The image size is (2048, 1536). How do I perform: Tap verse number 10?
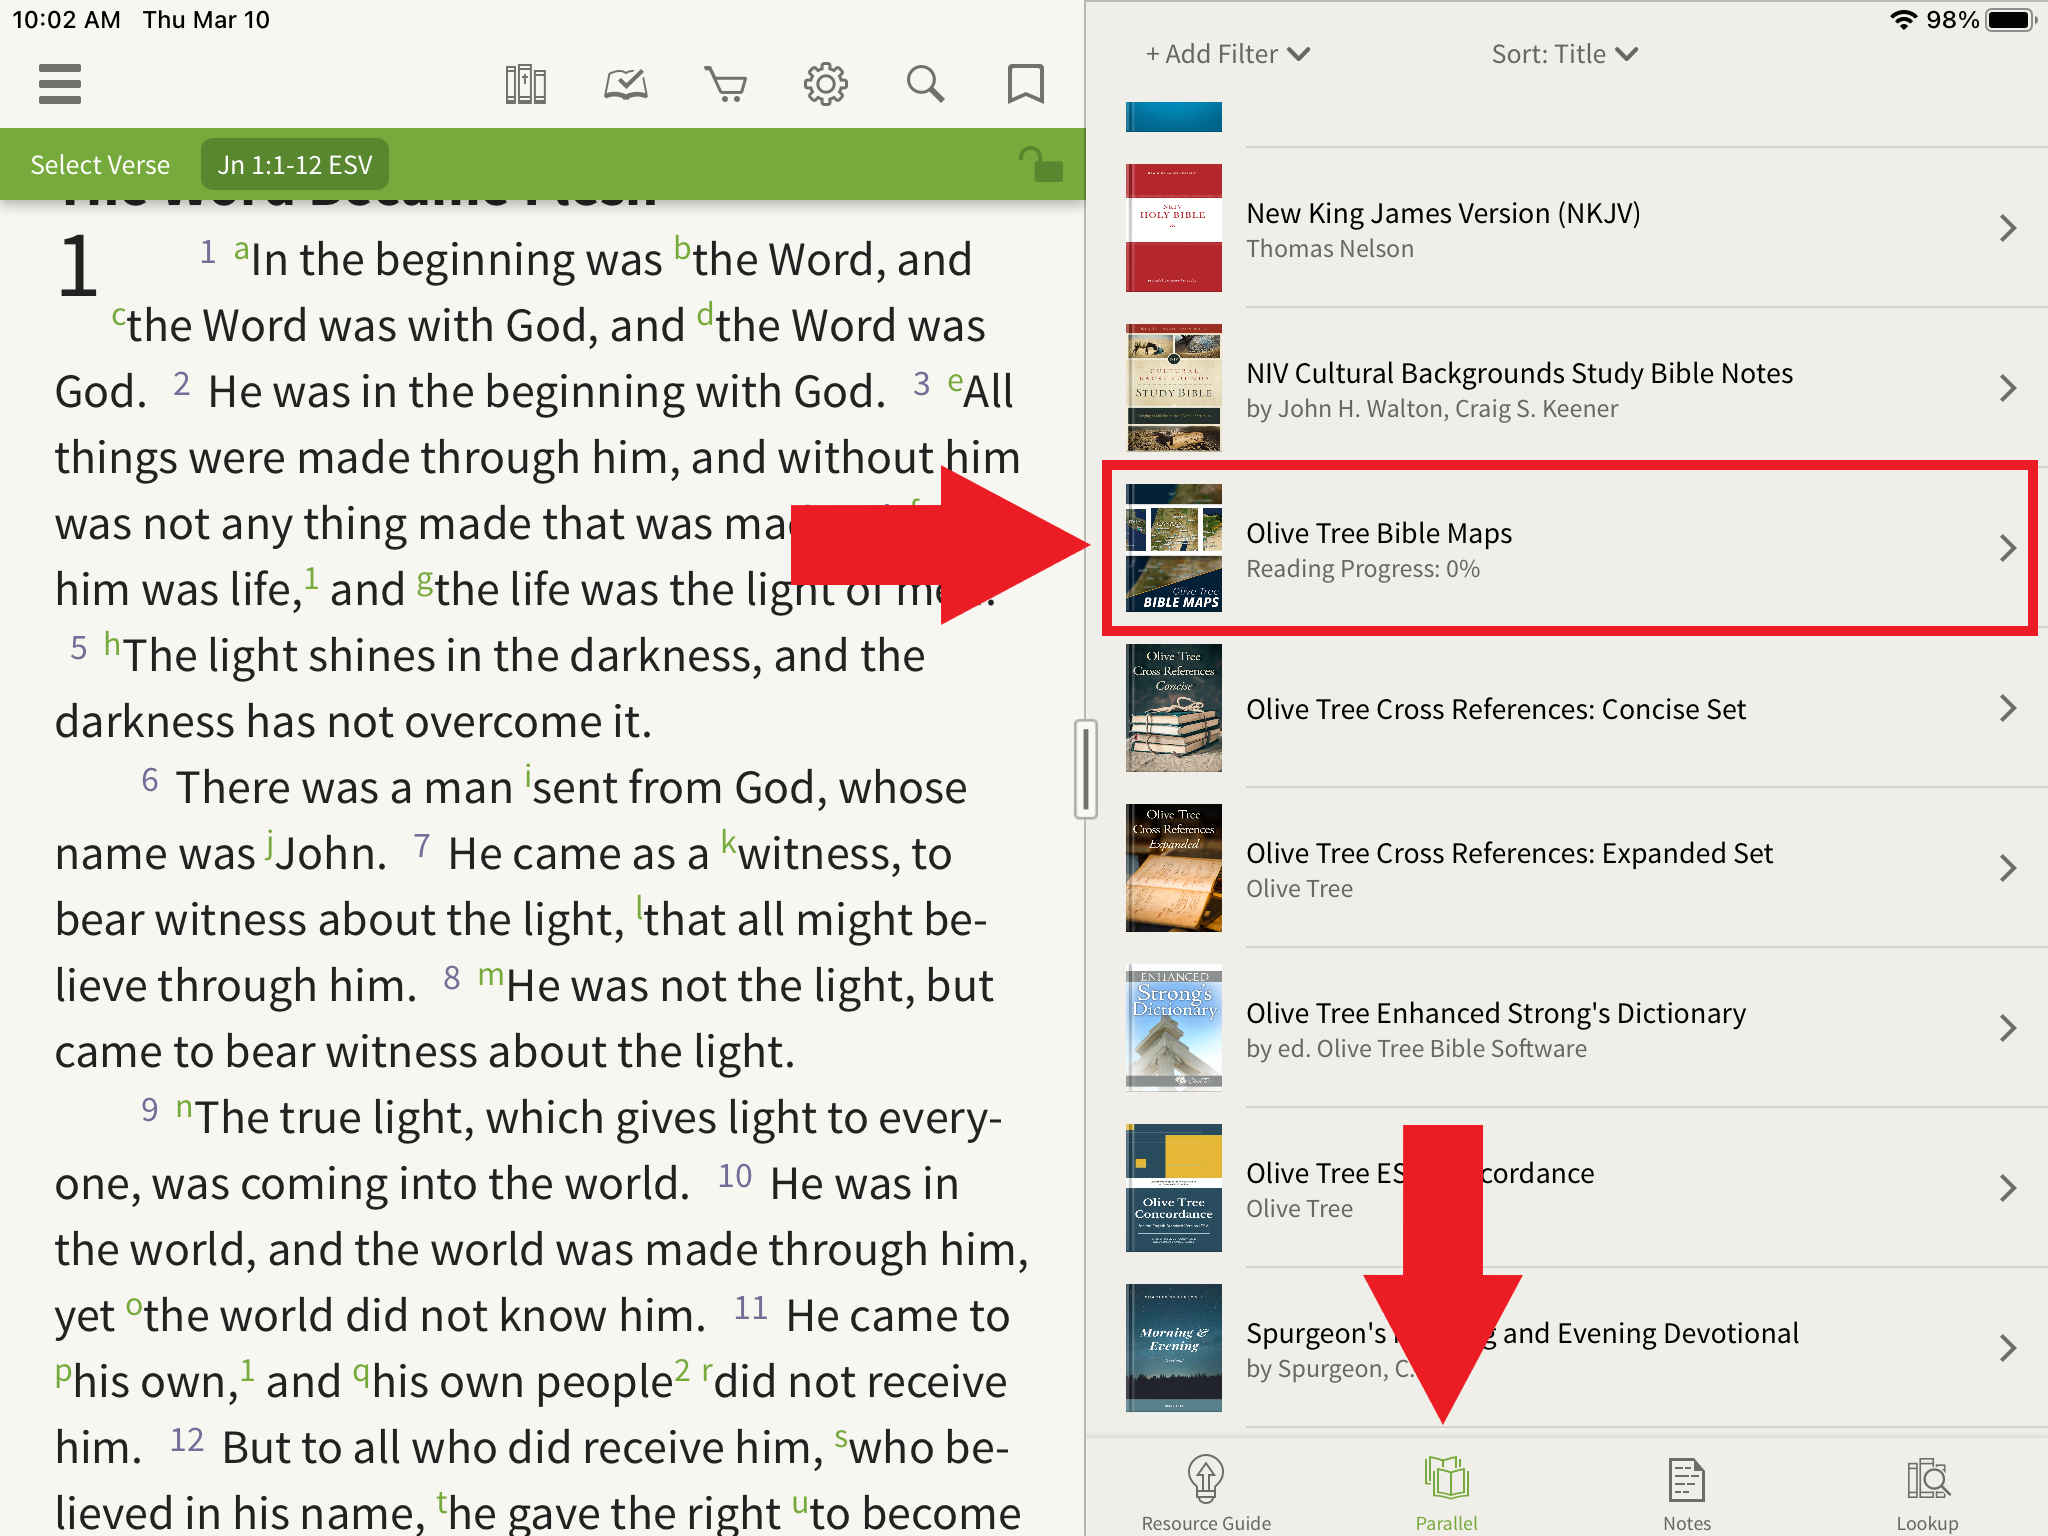point(735,1176)
